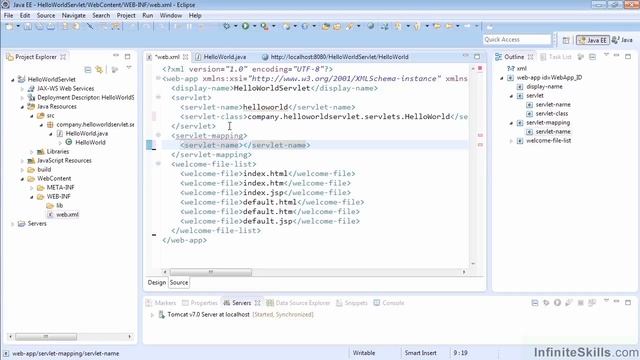Open the Task List tab
The width and height of the screenshot is (640, 360).
[x=556, y=57]
